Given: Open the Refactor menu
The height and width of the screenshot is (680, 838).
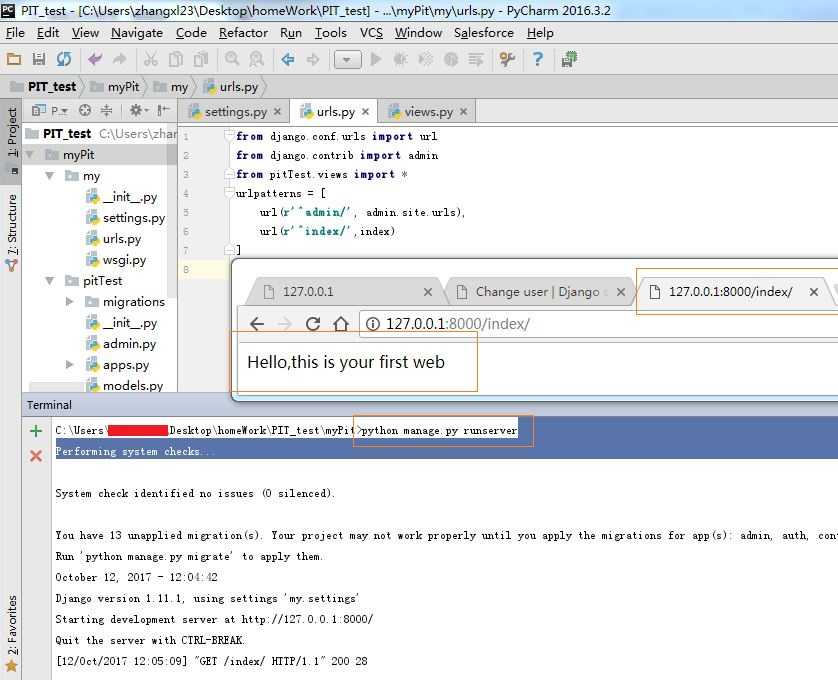Looking at the screenshot, I should (x=243, y=33).
